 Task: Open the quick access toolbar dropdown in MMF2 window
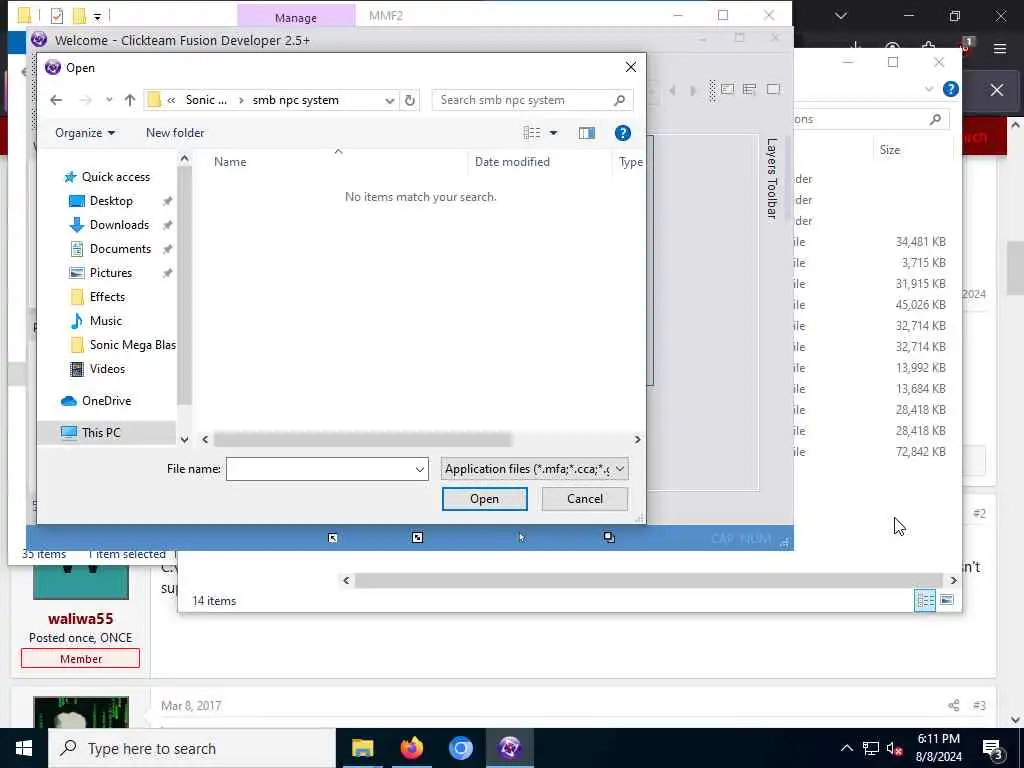[x=97, y=16]
